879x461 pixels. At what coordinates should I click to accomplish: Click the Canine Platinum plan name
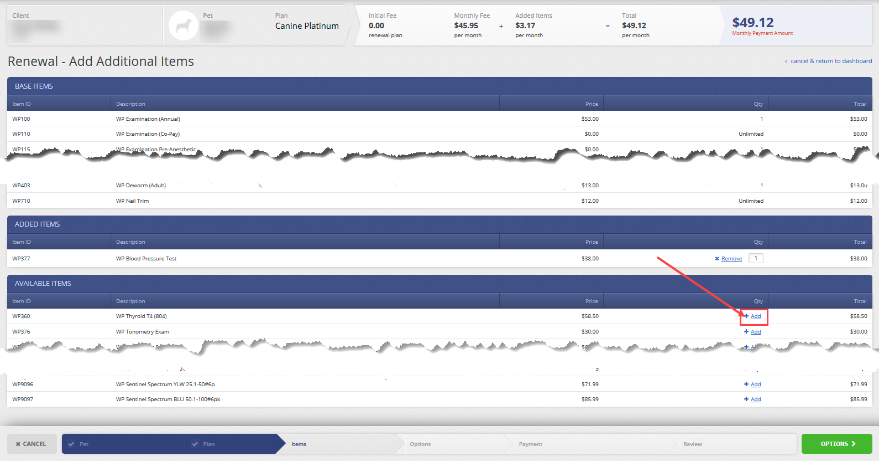point(307,26)
